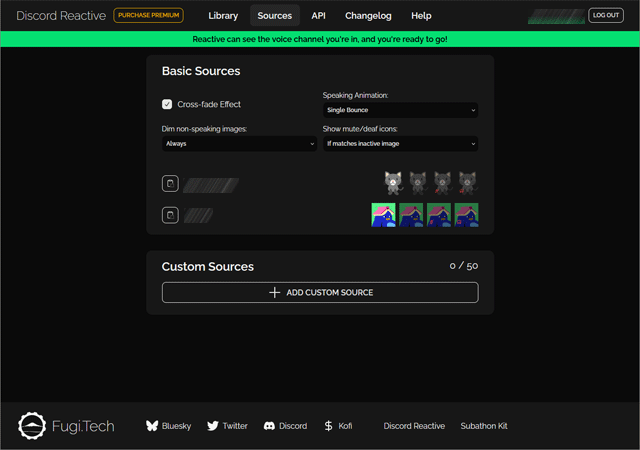This screenshot has width=640, height=450.
Task: Click the copy icon beside the cat images
Action: [x=170, y=183]
